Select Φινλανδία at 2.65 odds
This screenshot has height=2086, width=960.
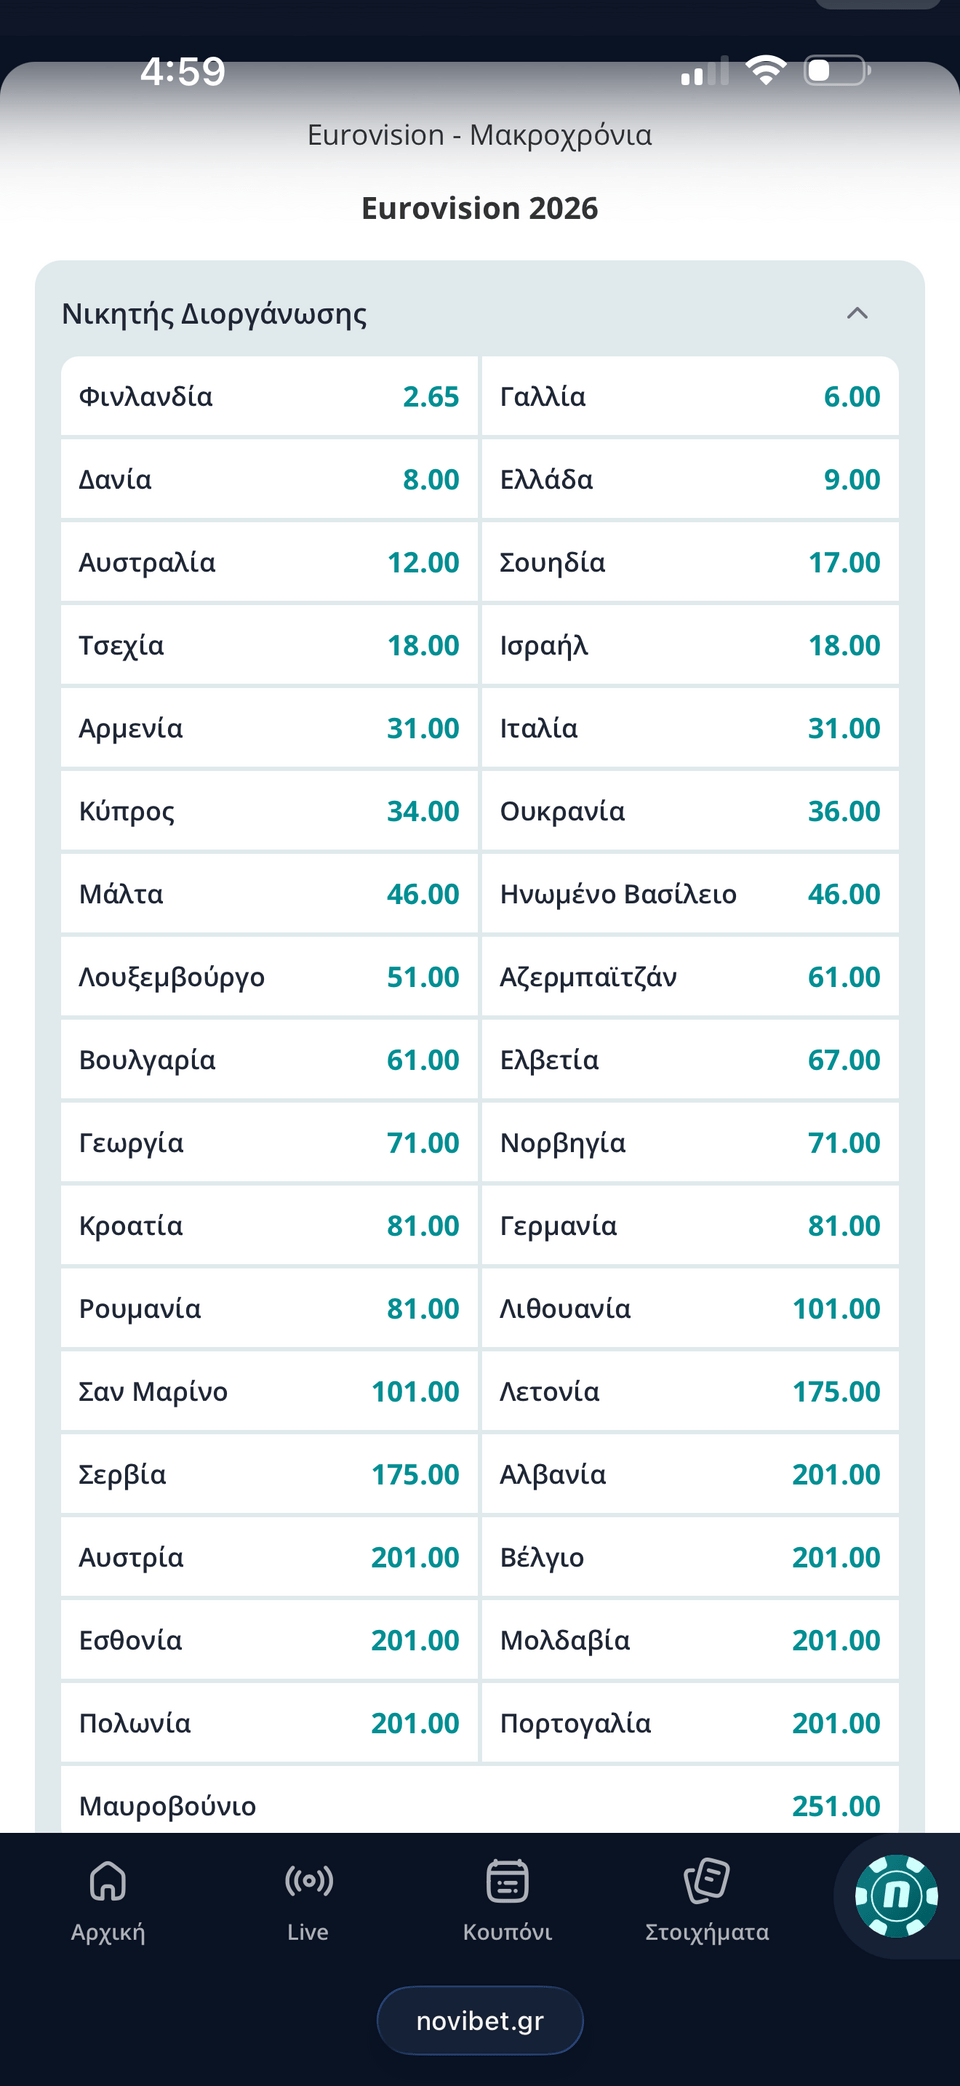[269, 397]
